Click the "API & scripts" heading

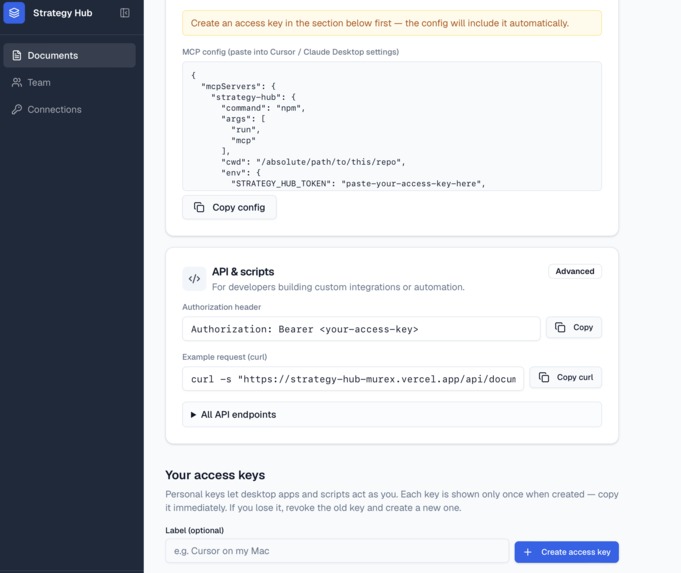click(243, 272)
